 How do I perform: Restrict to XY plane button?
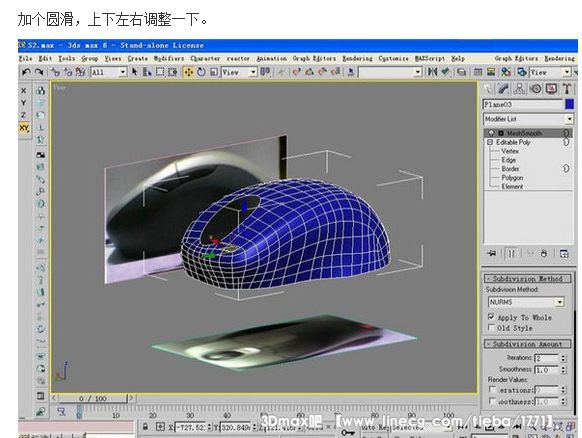(x=24, y=128)
